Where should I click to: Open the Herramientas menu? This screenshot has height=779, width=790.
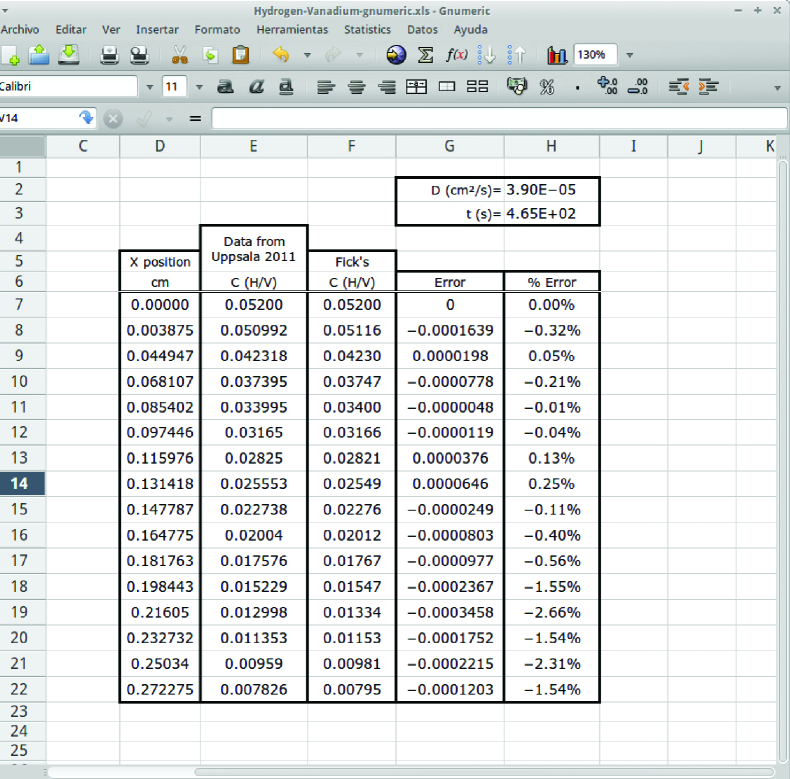coord(292,30)
